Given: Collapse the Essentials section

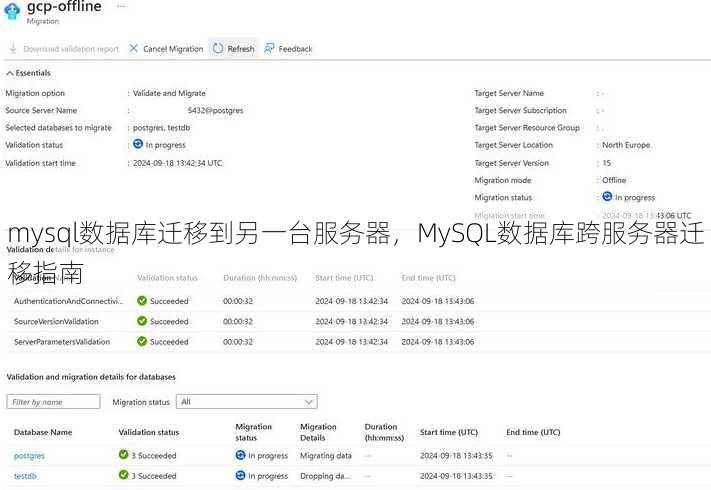Looking at the screenshot, I should (28, 73).
